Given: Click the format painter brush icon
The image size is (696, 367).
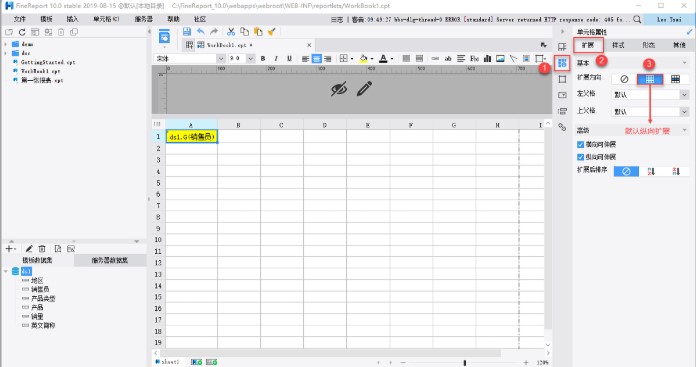Looking at the screenshot, I should (272, 32).
